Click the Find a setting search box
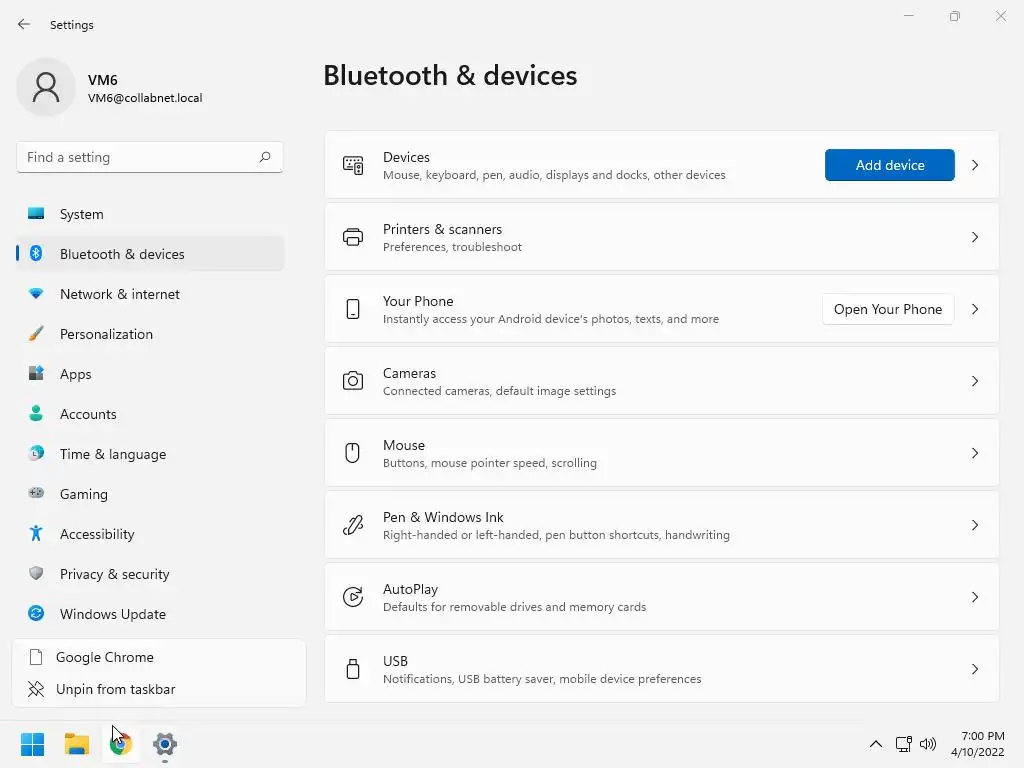The image size is (1024, 768). coord(140,157)
